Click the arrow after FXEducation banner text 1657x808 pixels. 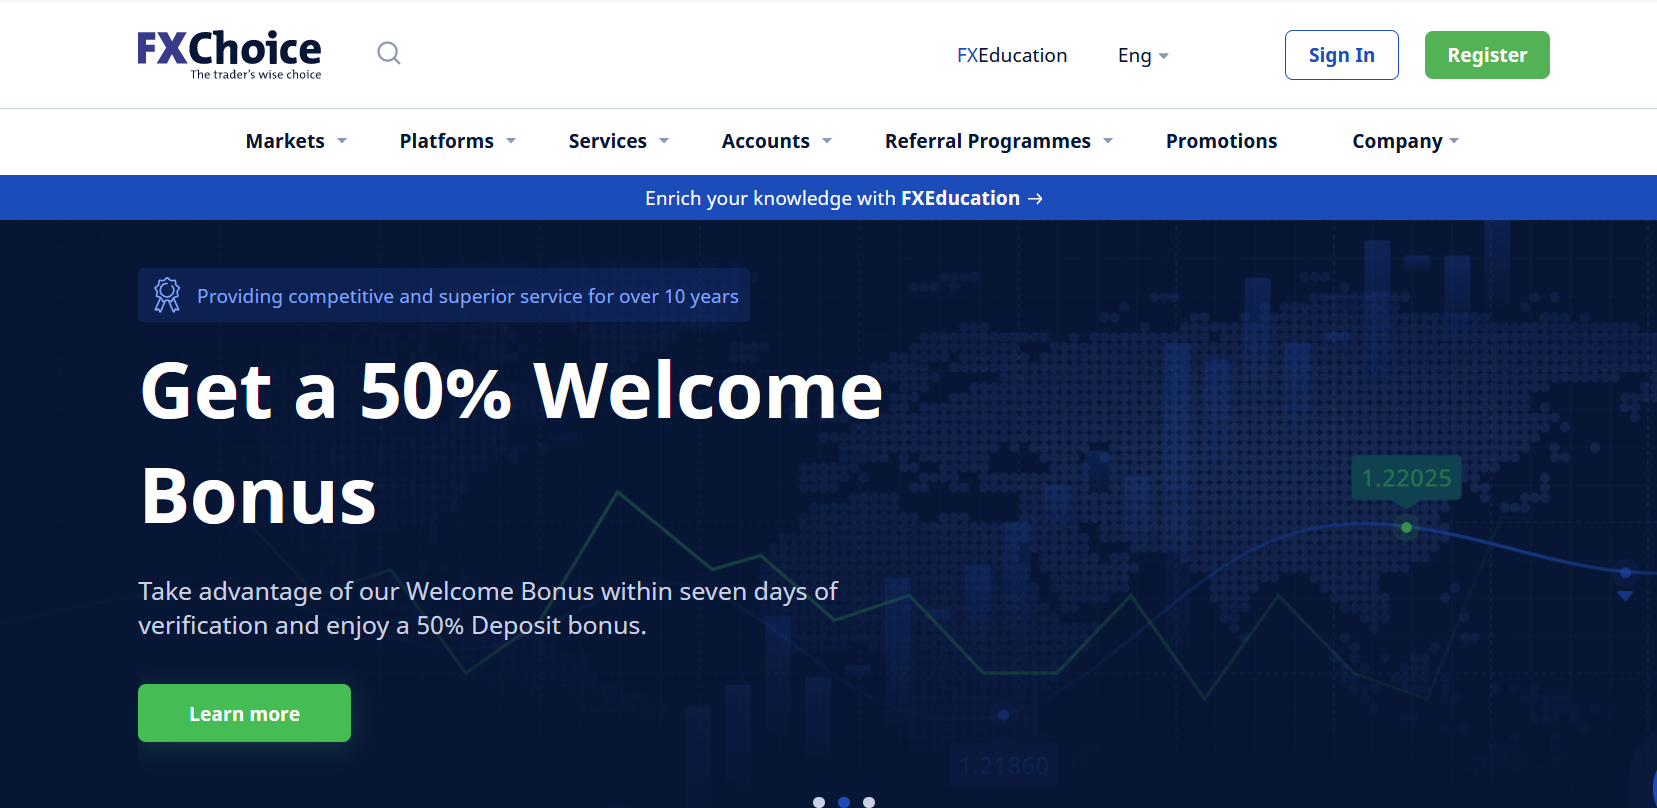coord(1035,199)
